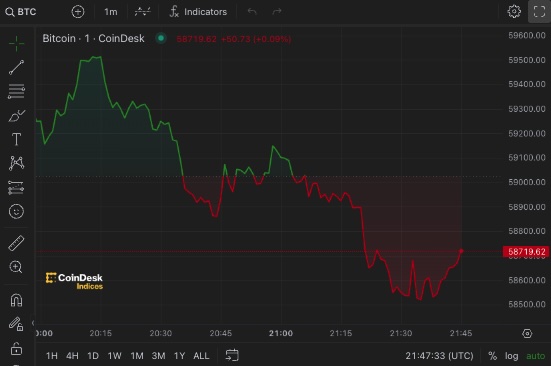Change the chart style type
The image size is (551, 366).
pos(143,12)
